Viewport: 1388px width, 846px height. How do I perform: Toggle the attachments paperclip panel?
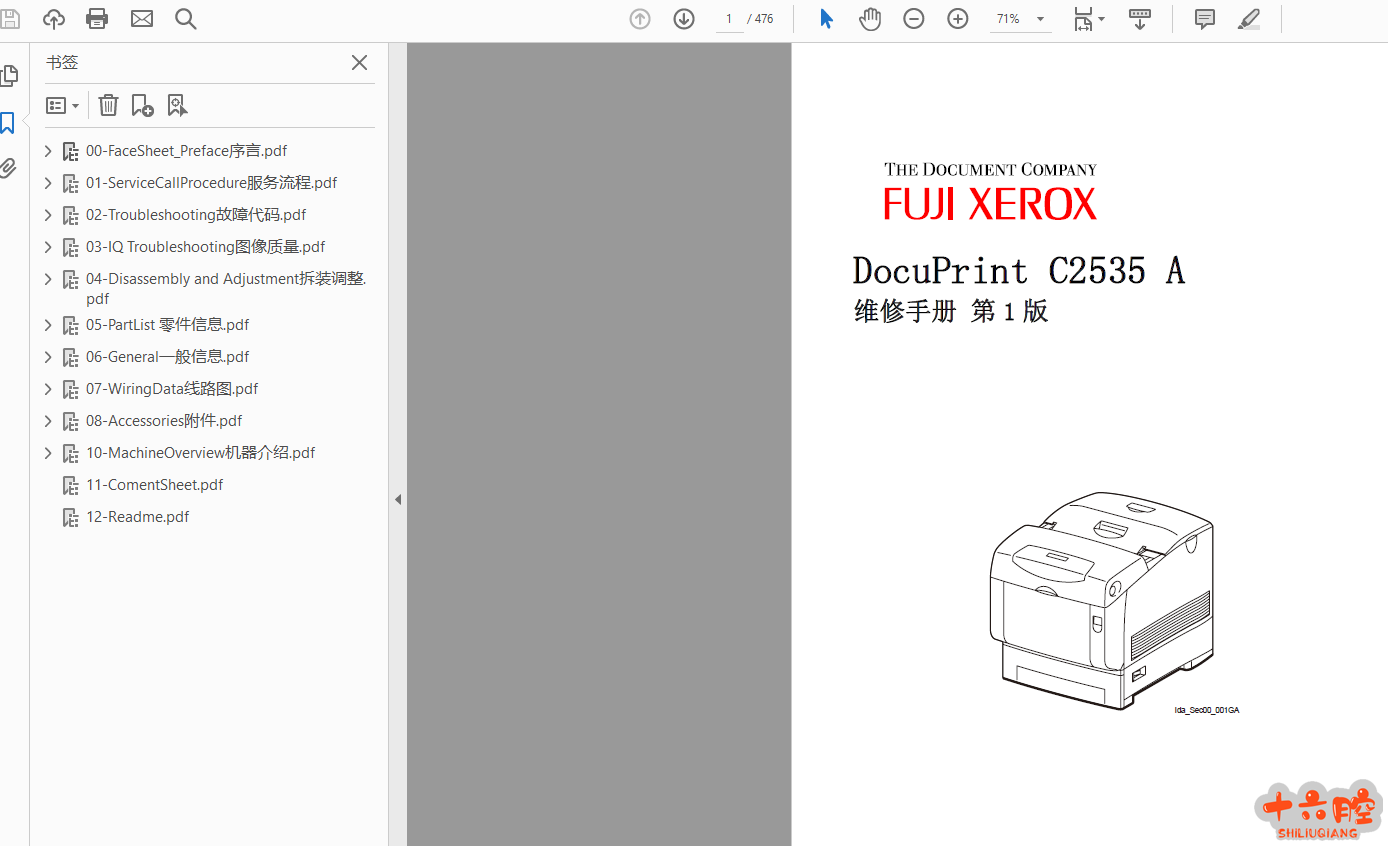[x=8, y=168]
